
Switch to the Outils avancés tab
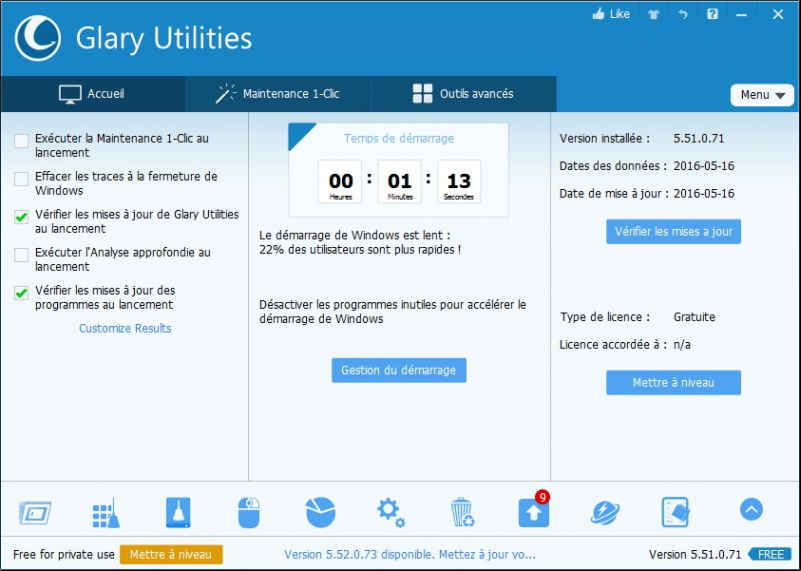[463, 94]
